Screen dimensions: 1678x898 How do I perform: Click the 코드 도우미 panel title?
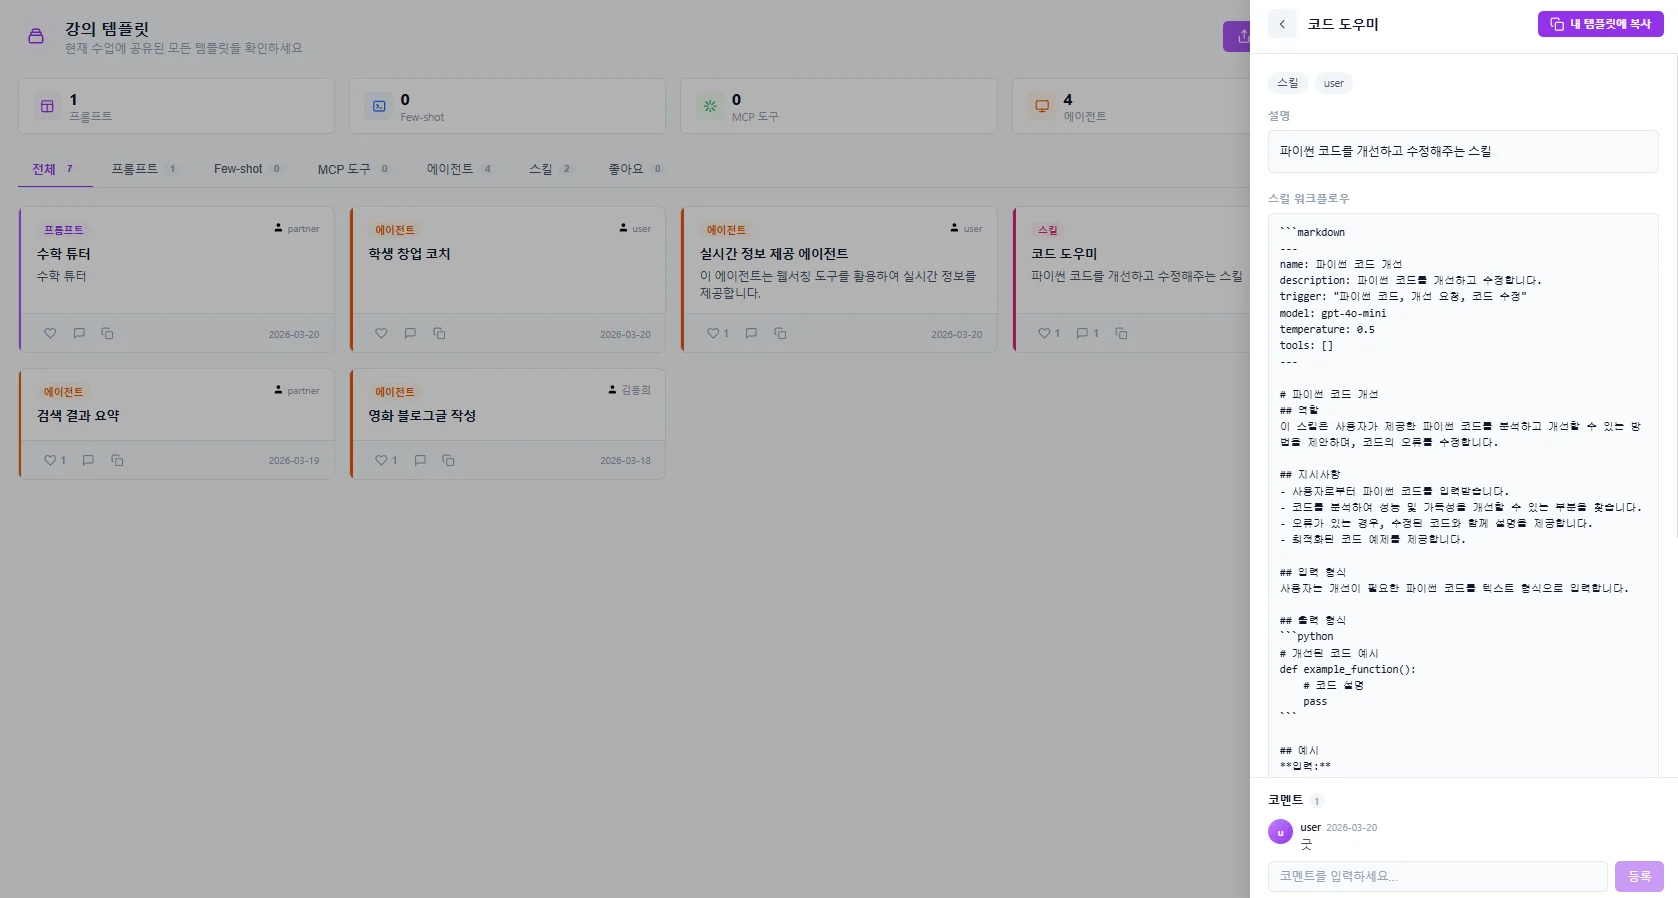[x=1343, y=24]
